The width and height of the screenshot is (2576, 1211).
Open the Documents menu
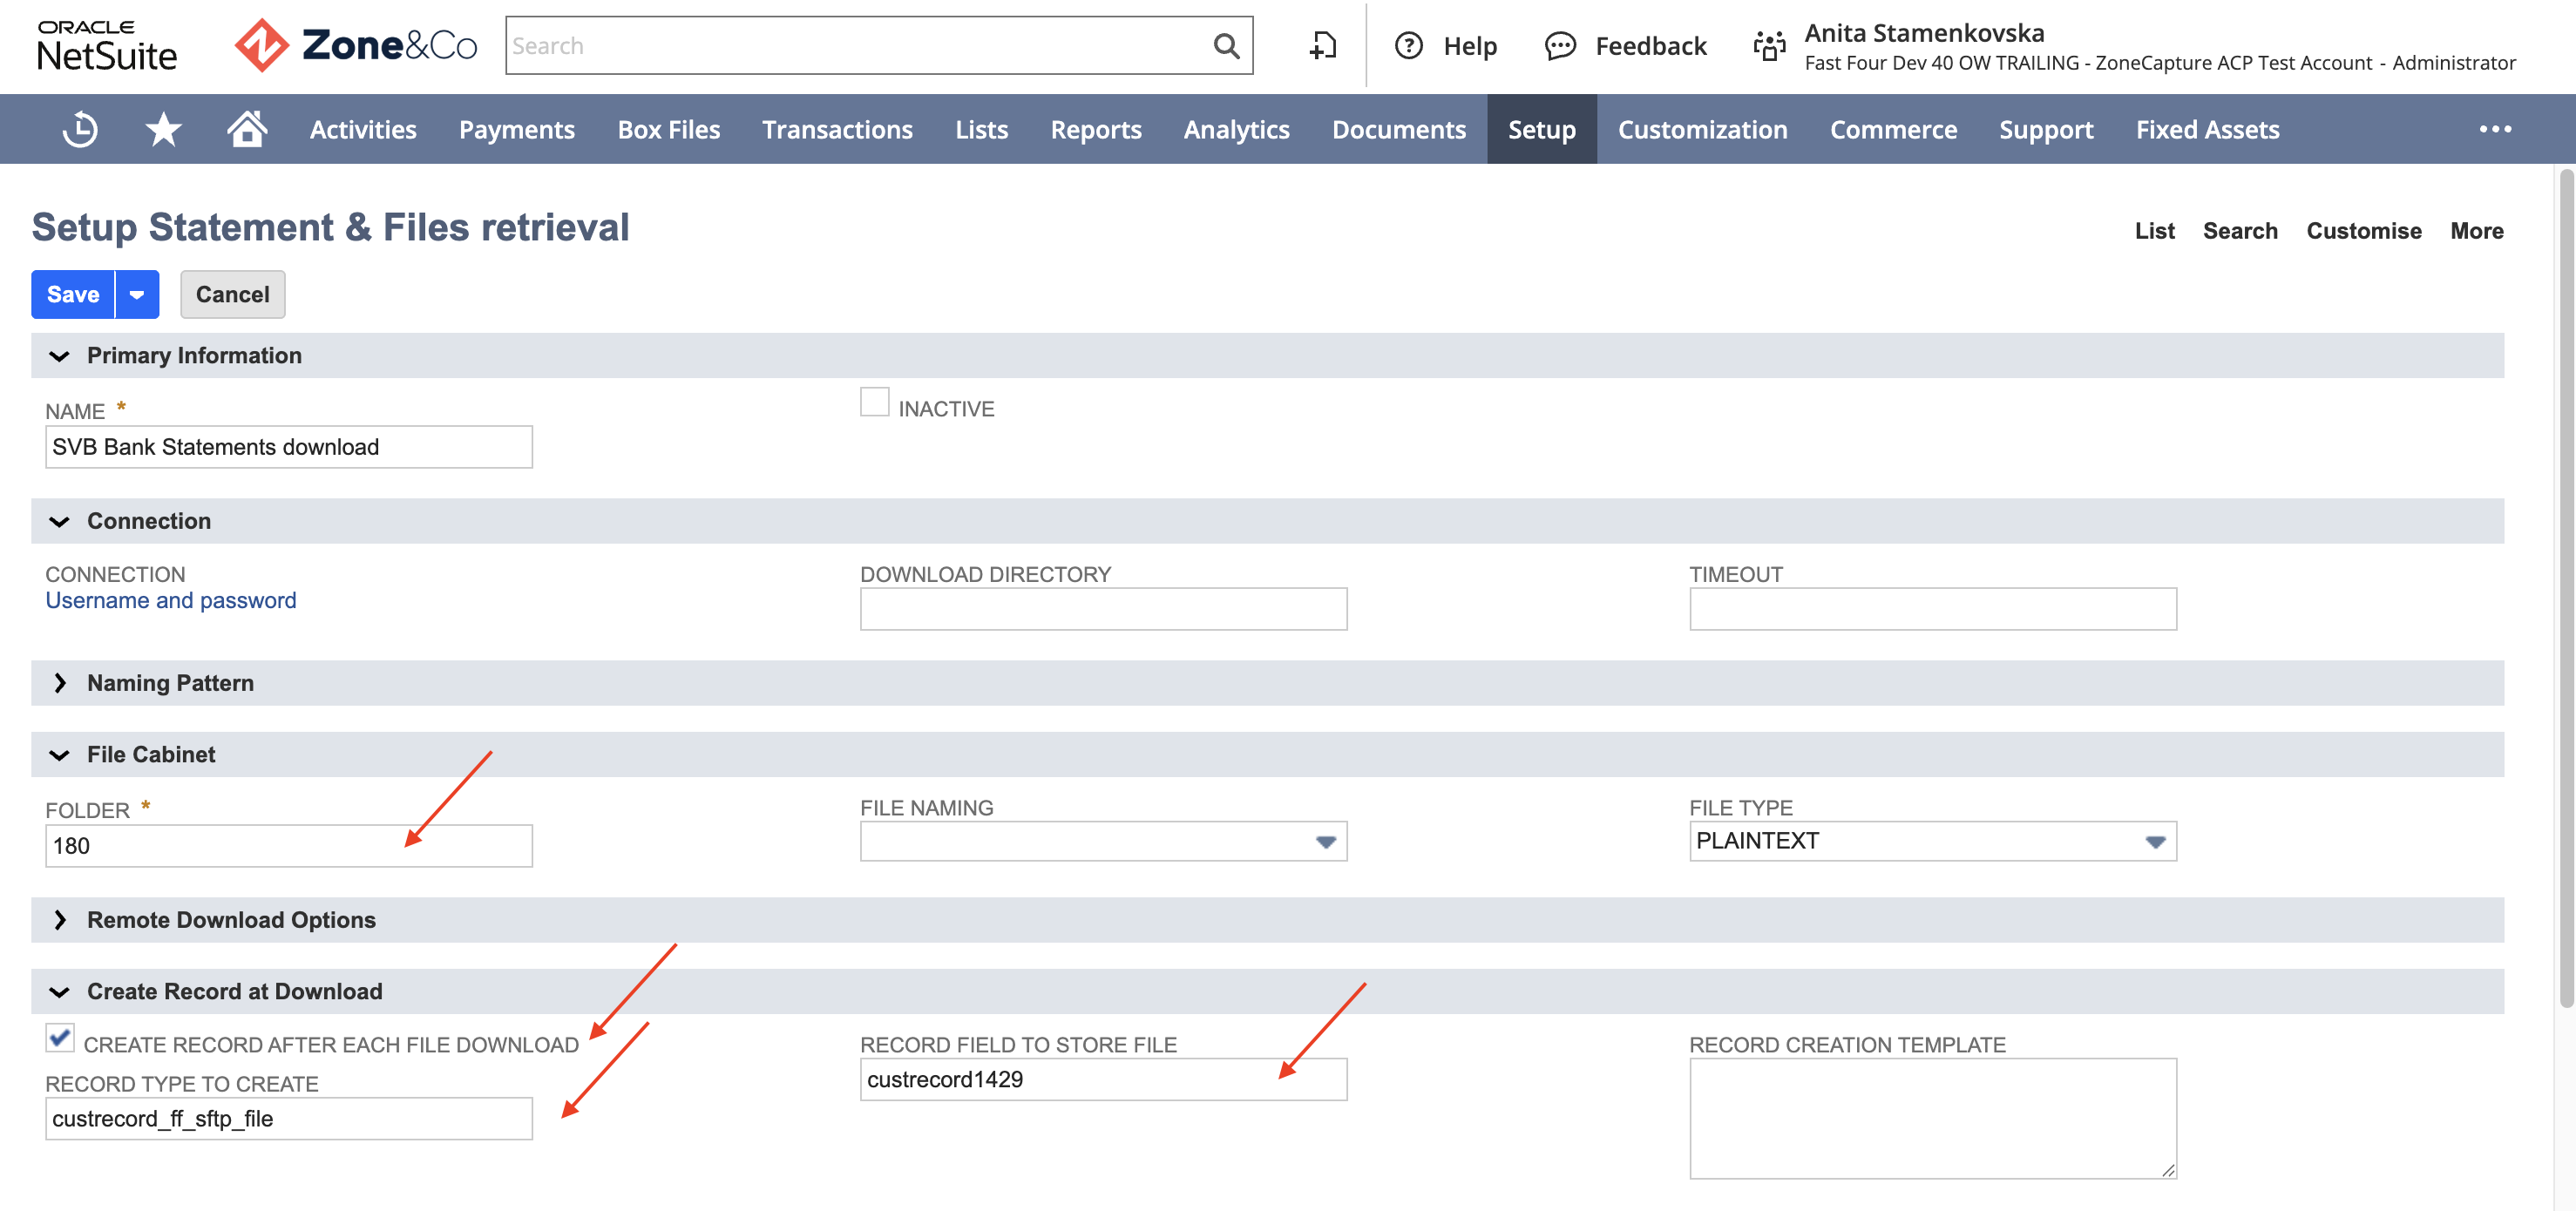point(1399,129)
